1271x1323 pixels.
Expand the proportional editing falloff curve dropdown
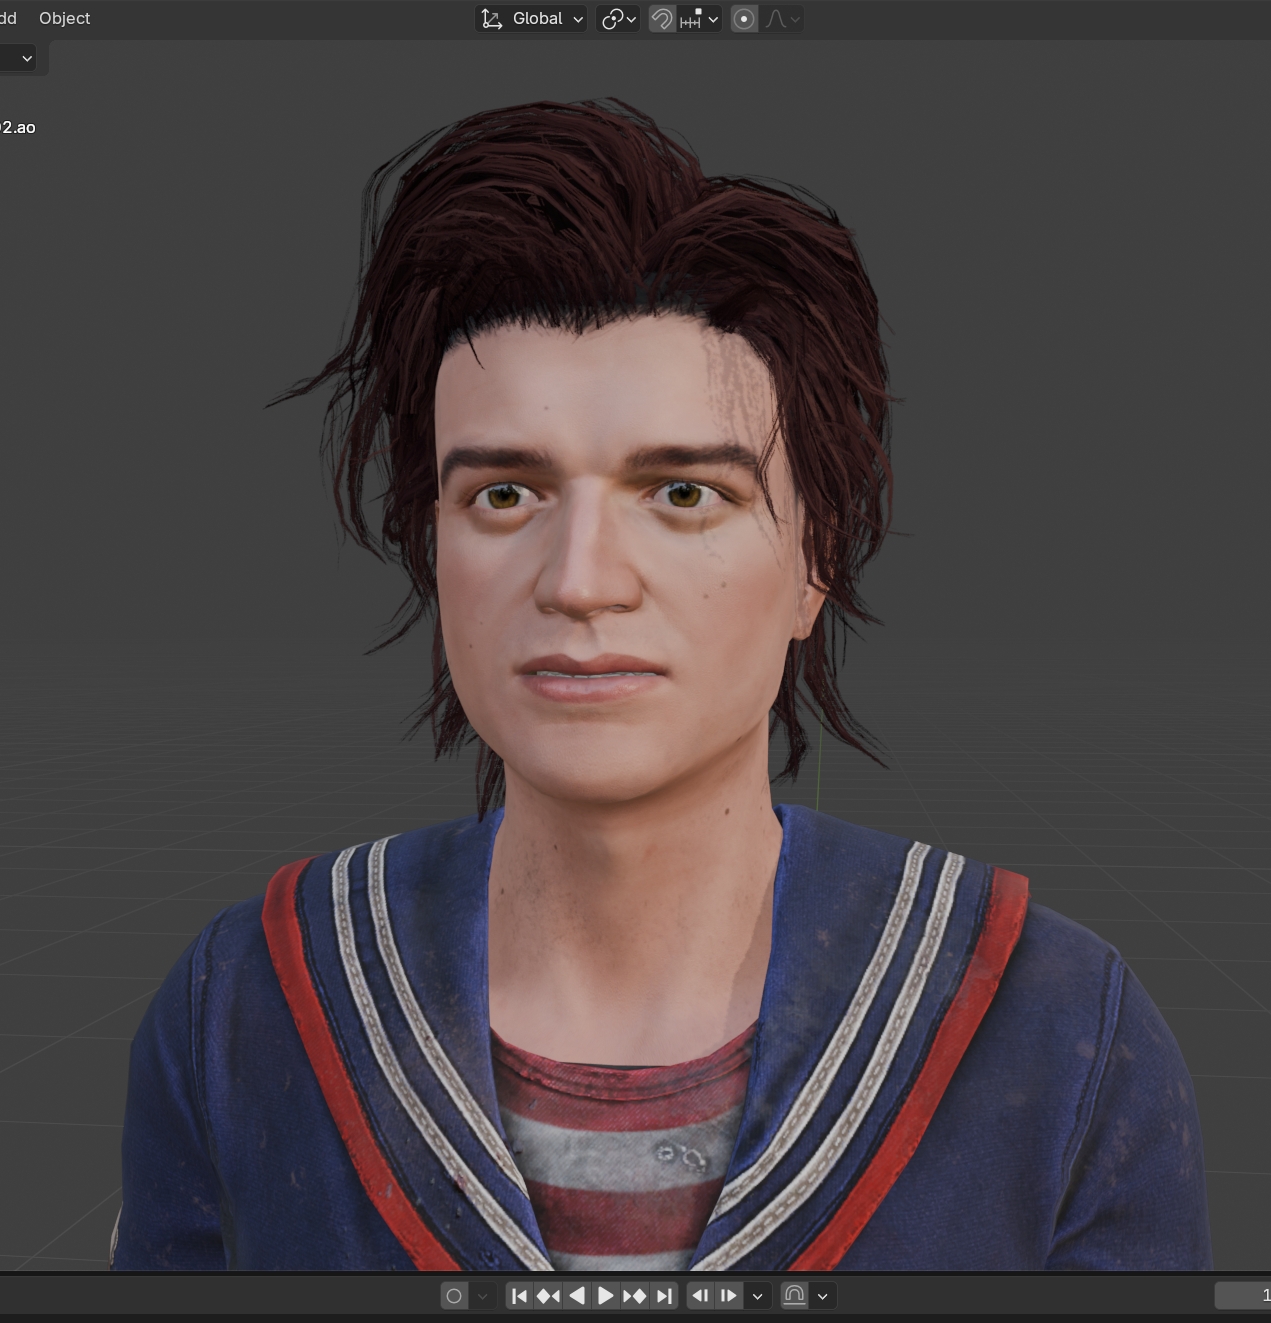(x=783, y=19)
